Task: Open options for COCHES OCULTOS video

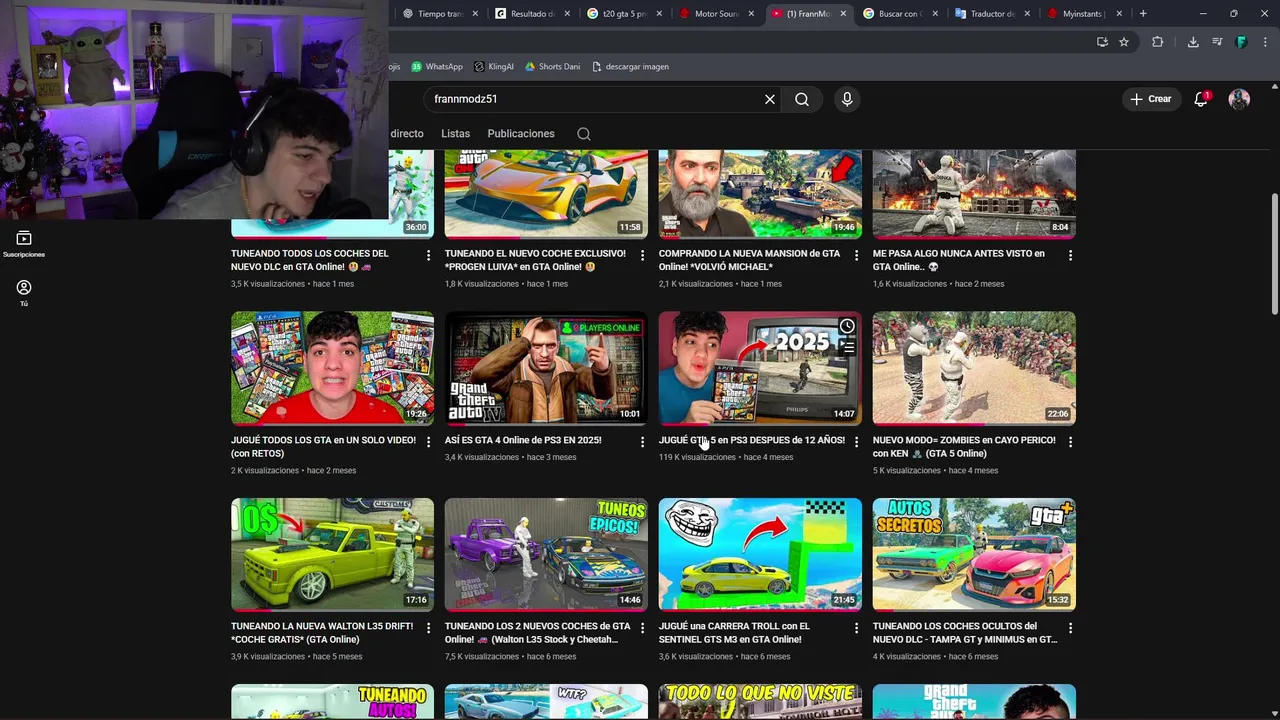Action: click(x=1070, y=628)
